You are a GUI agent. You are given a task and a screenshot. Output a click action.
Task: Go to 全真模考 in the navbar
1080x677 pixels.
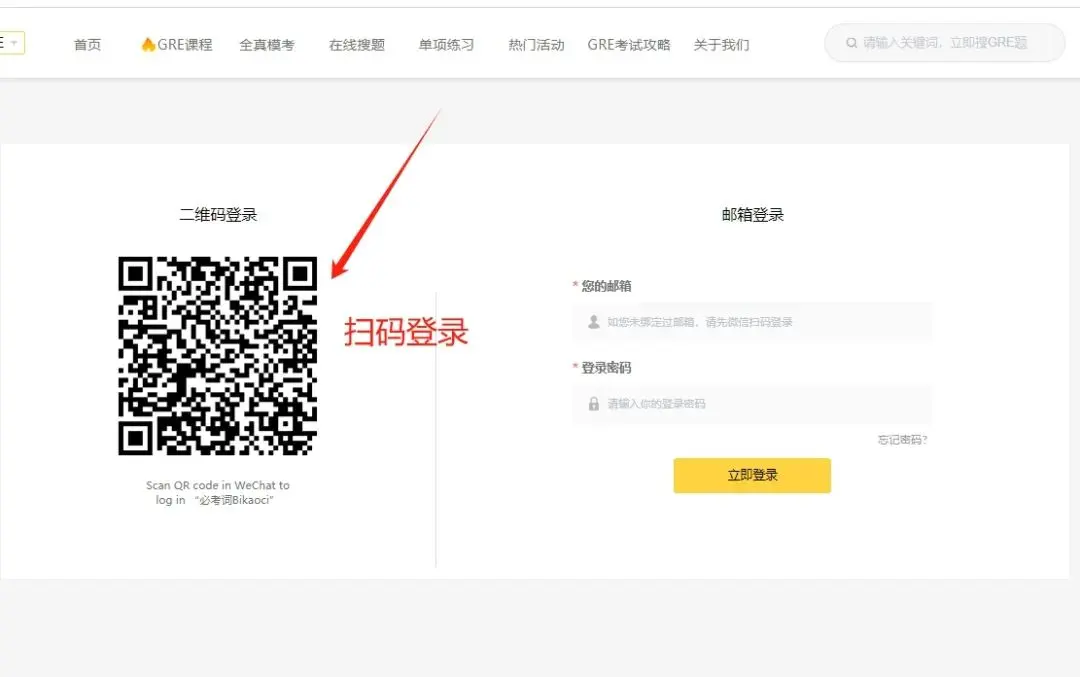(x=267, y=45)
